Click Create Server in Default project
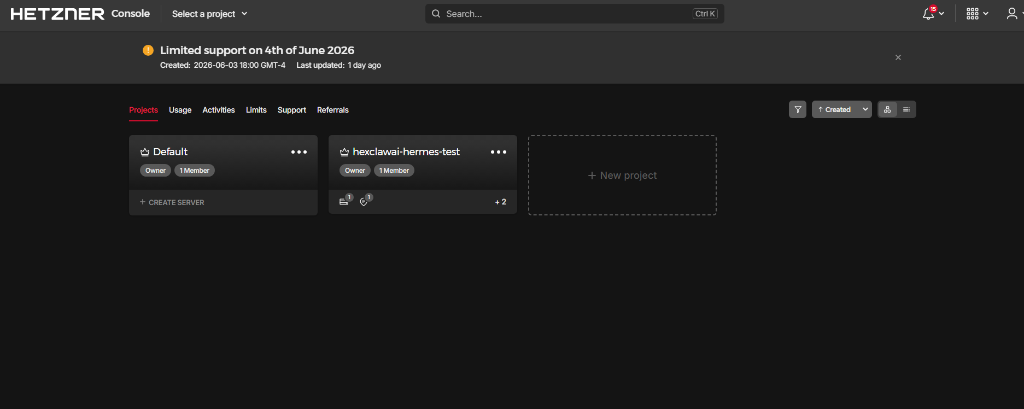This screenshot has width=1024, height=409. (172, 203)
